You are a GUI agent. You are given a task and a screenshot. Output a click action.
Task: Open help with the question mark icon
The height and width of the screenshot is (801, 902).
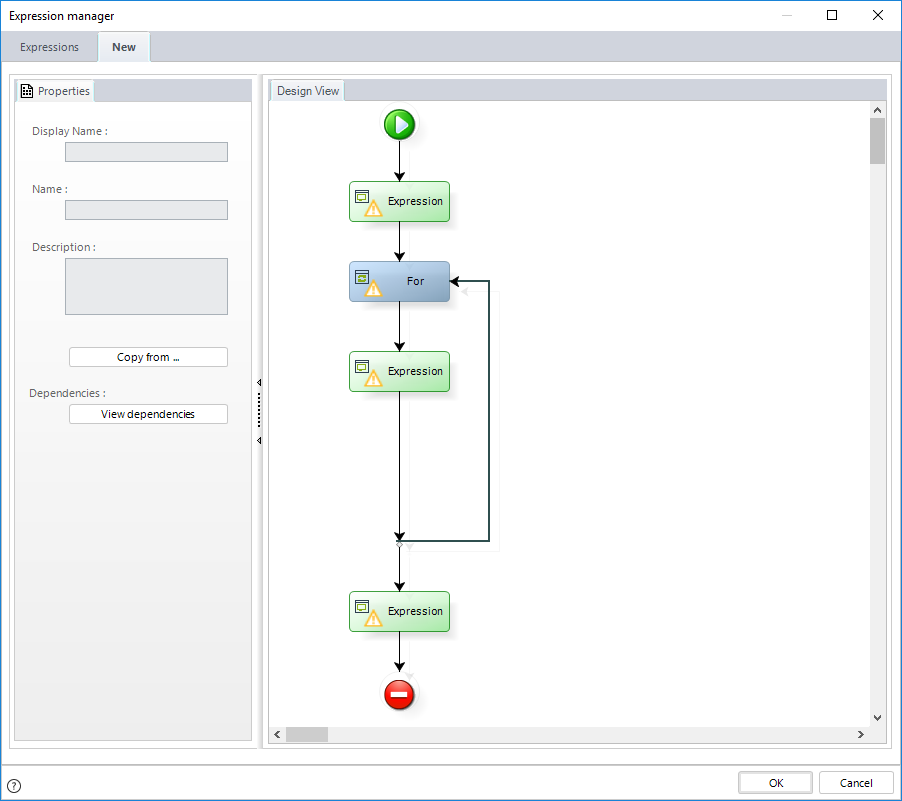click(x=14, y=785)
